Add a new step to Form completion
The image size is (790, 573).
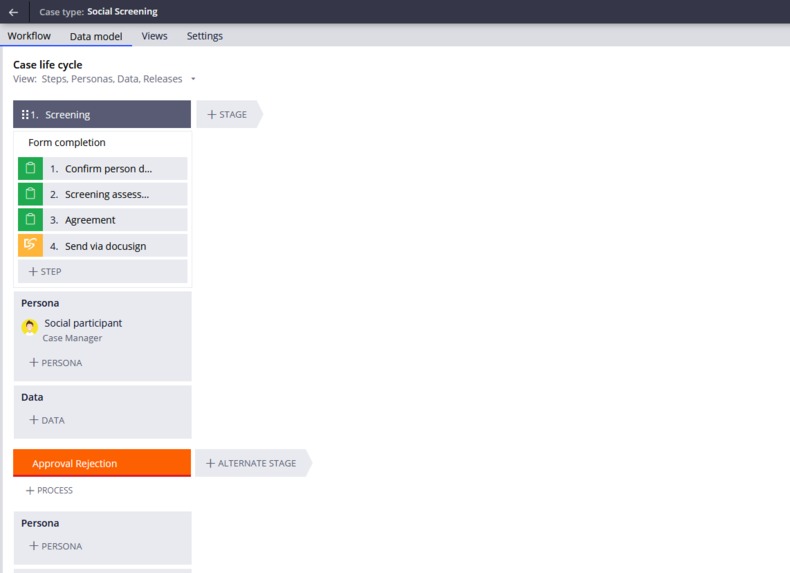pyautogui.click(x=102, y=271)
